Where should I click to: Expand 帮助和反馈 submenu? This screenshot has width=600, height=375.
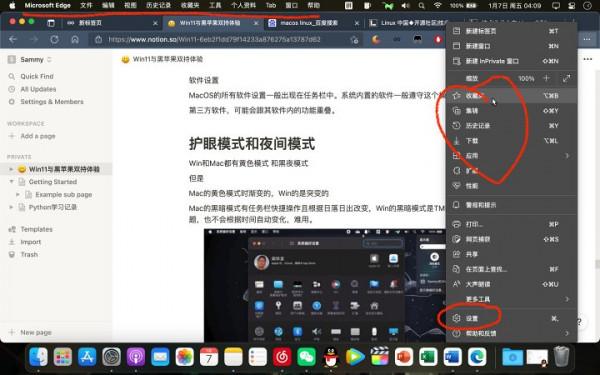(x=567, y=333)
